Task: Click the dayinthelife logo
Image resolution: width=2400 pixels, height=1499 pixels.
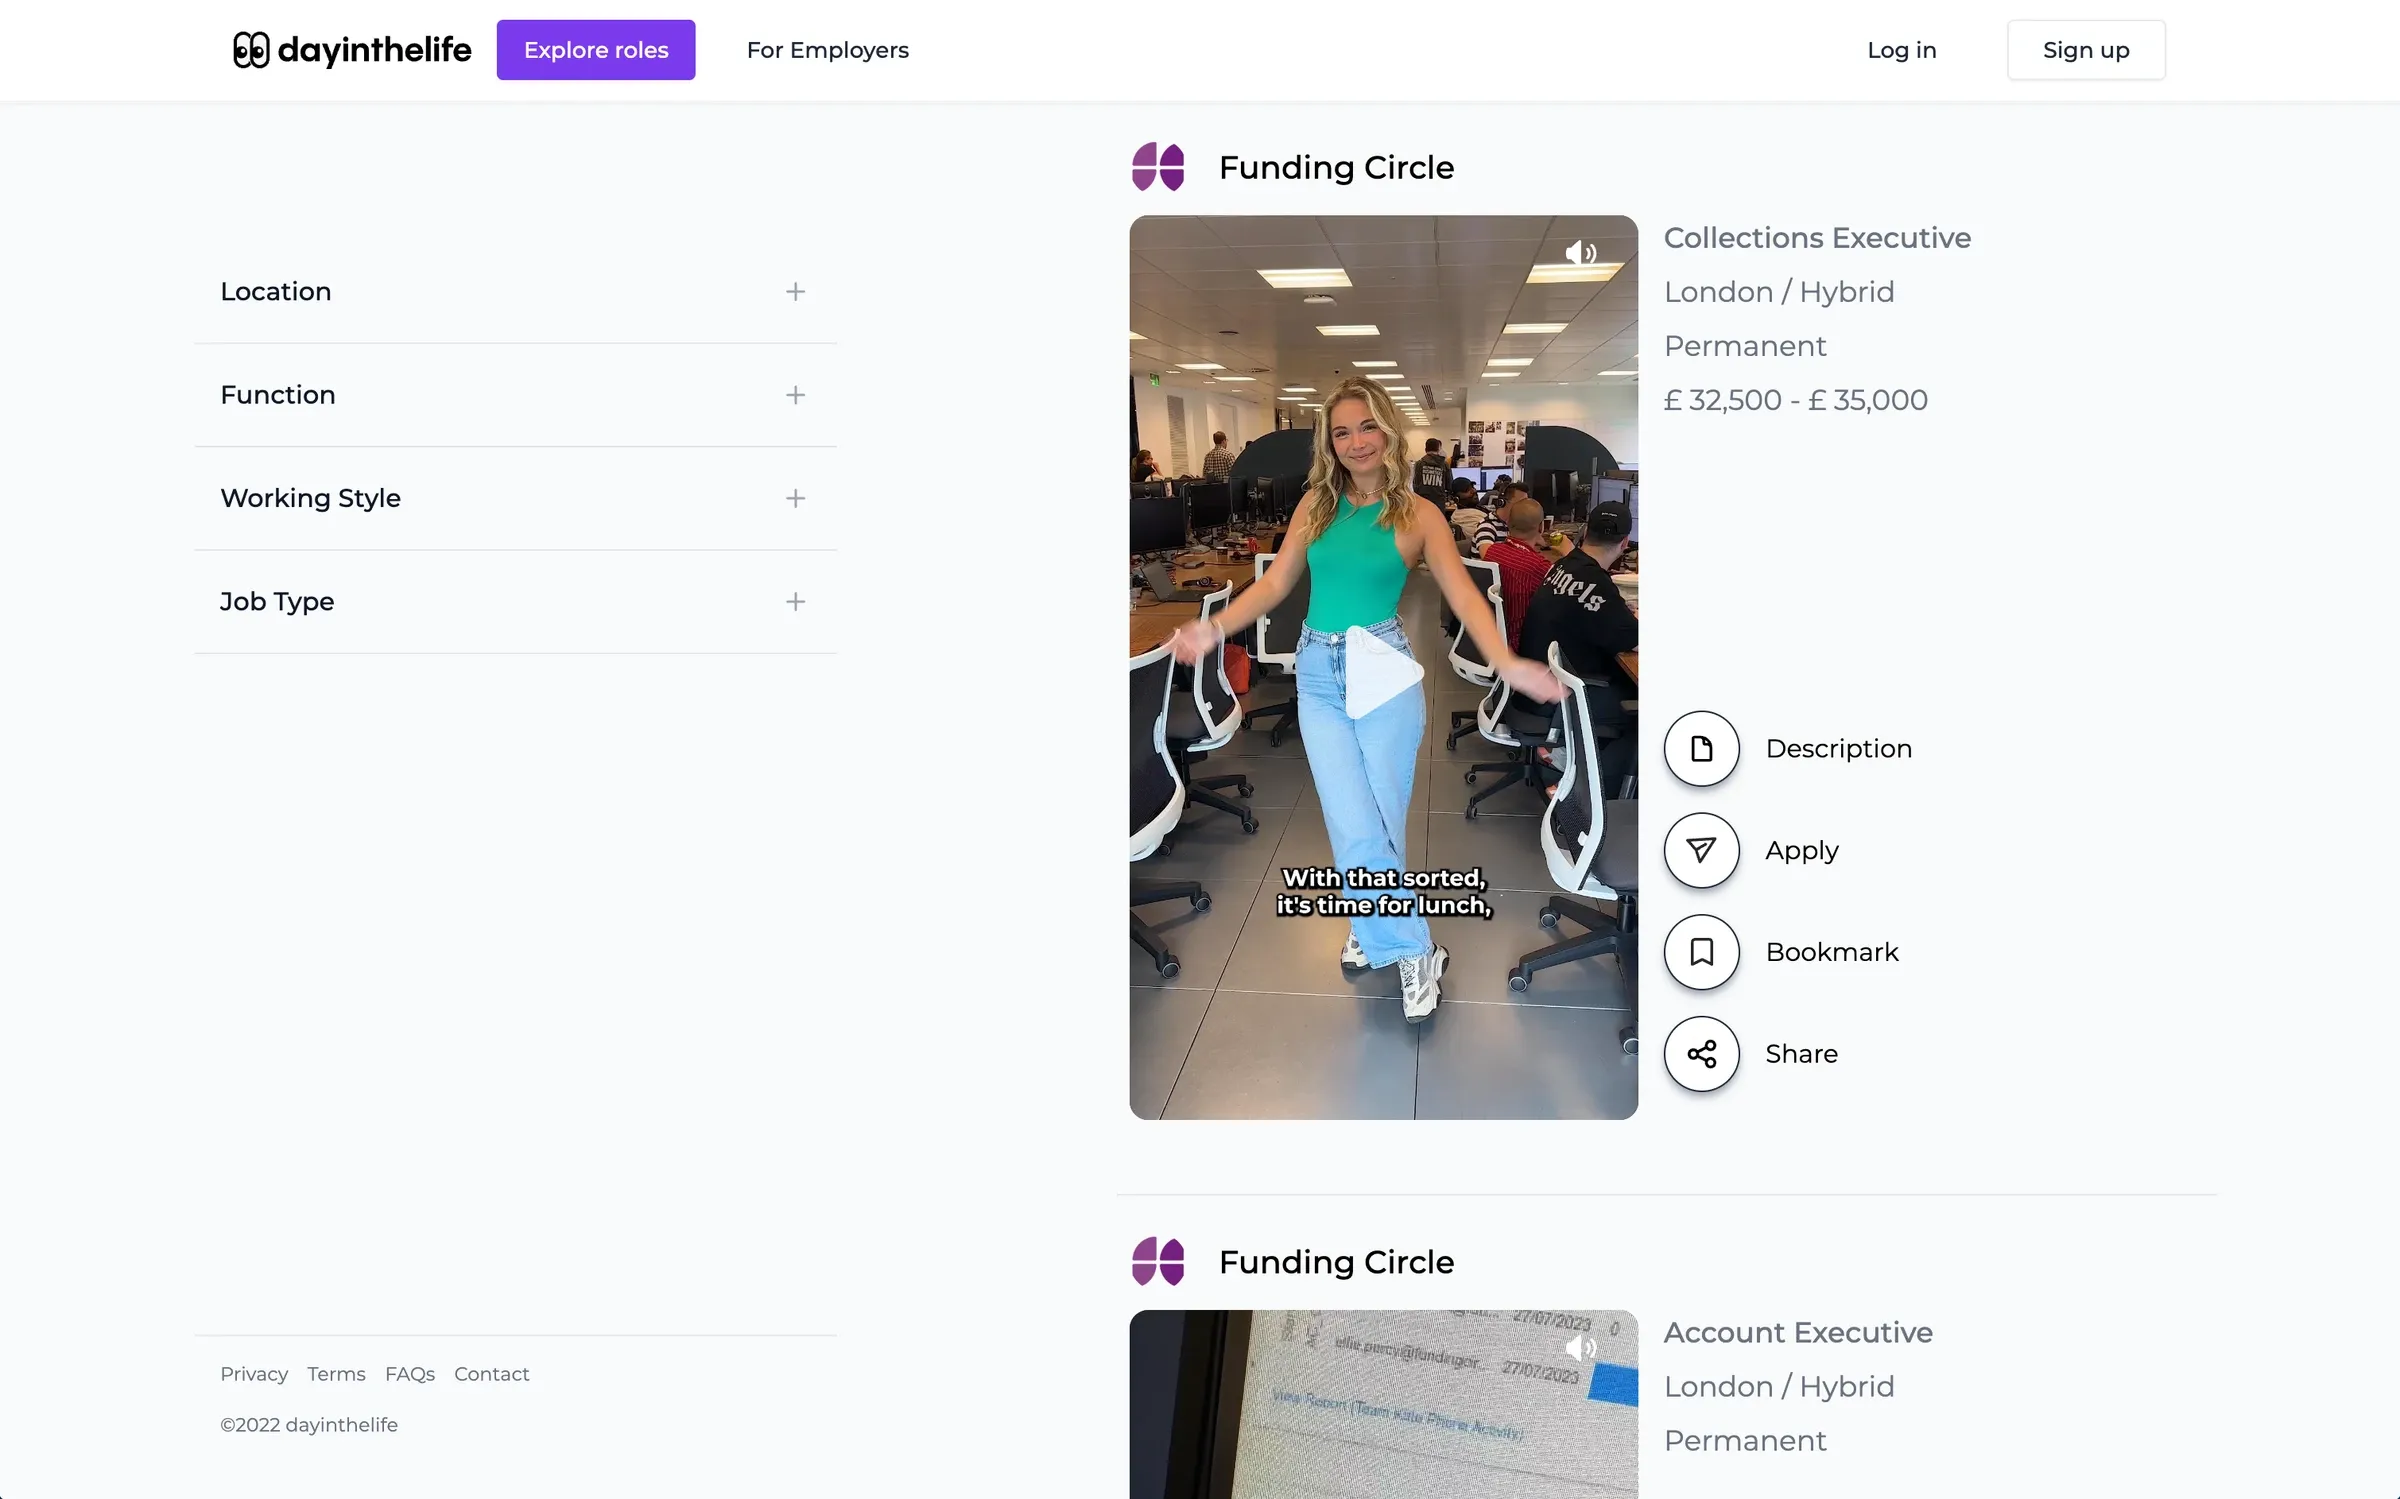Action: pyautogui.click(x=351, y=50)
